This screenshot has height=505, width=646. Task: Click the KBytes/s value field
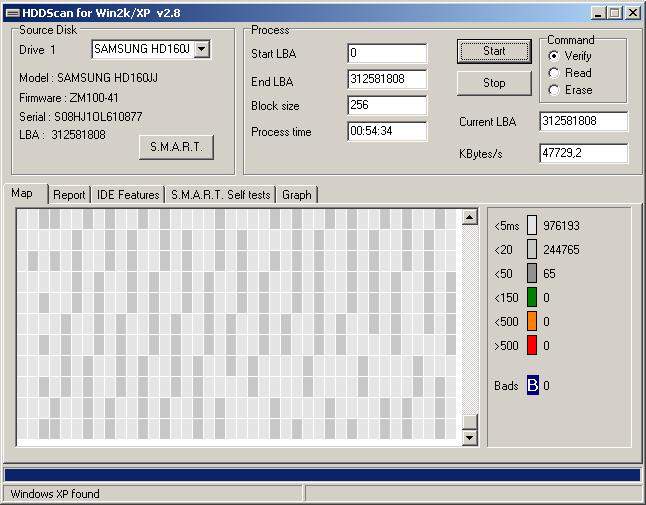[583, 154]
